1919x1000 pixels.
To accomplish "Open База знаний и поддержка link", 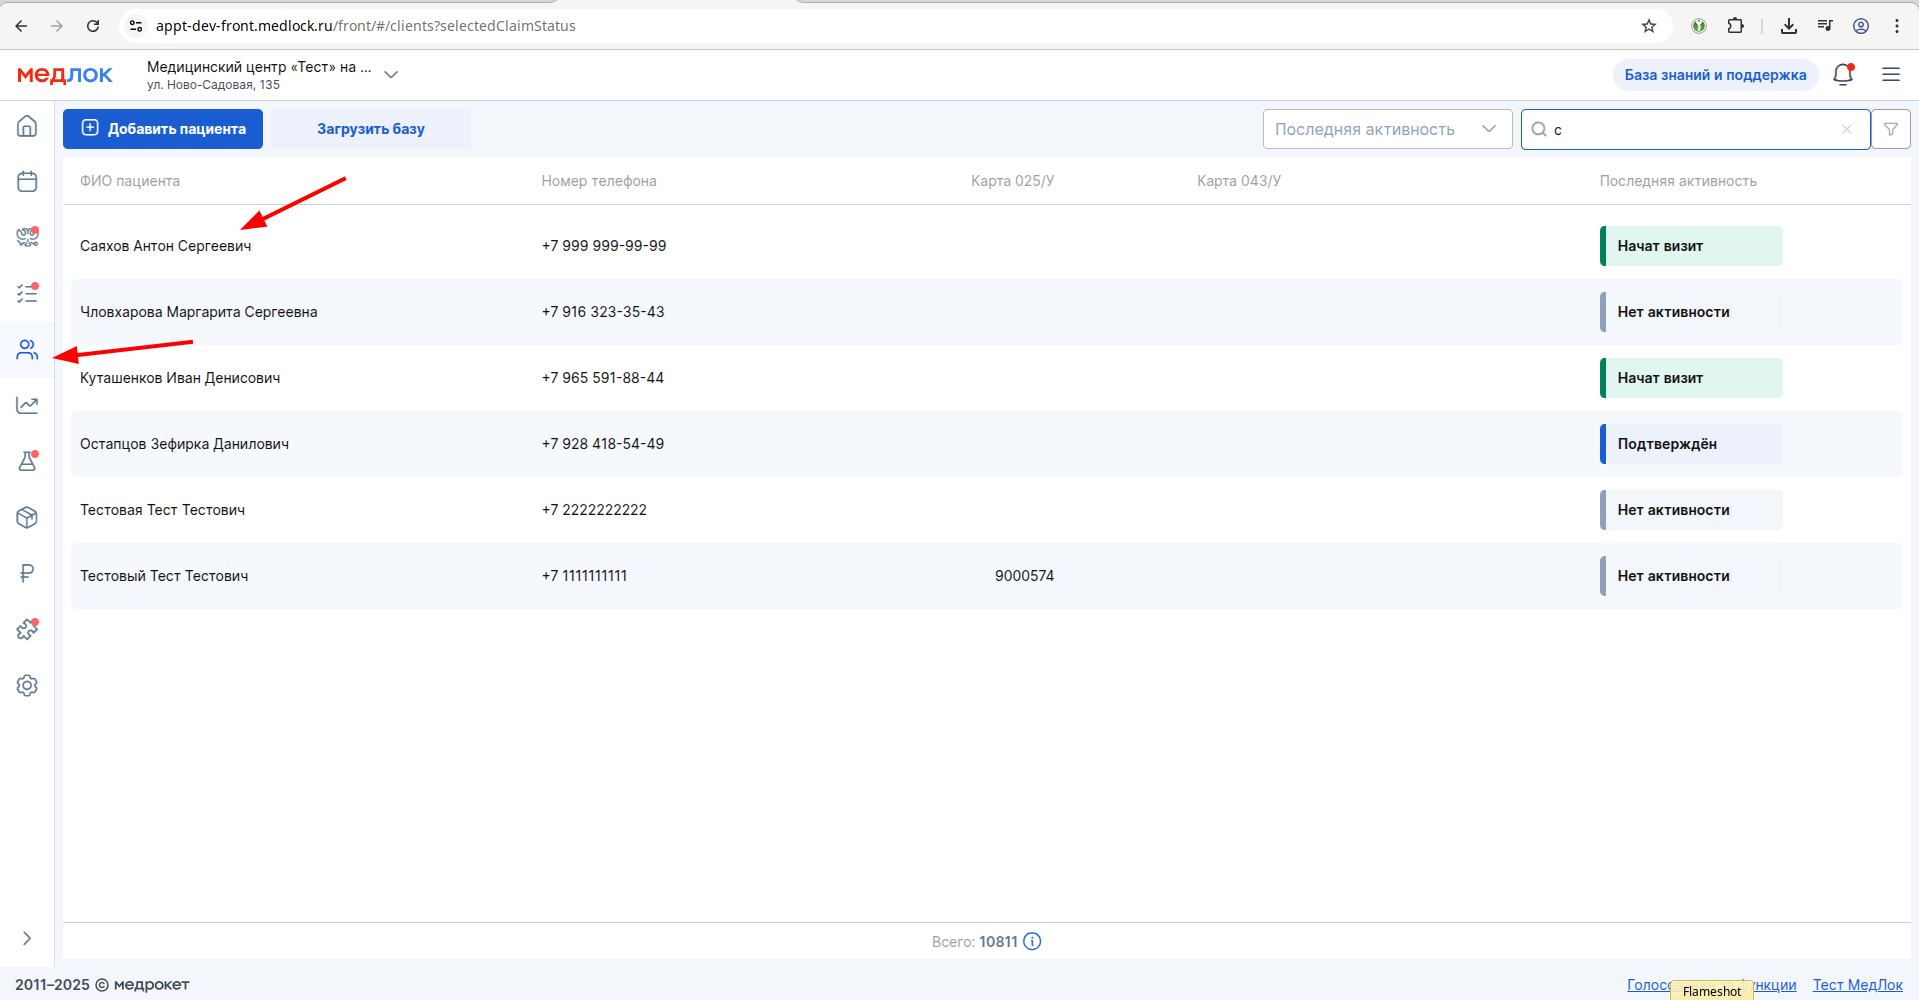I will tap(1715, 75).
